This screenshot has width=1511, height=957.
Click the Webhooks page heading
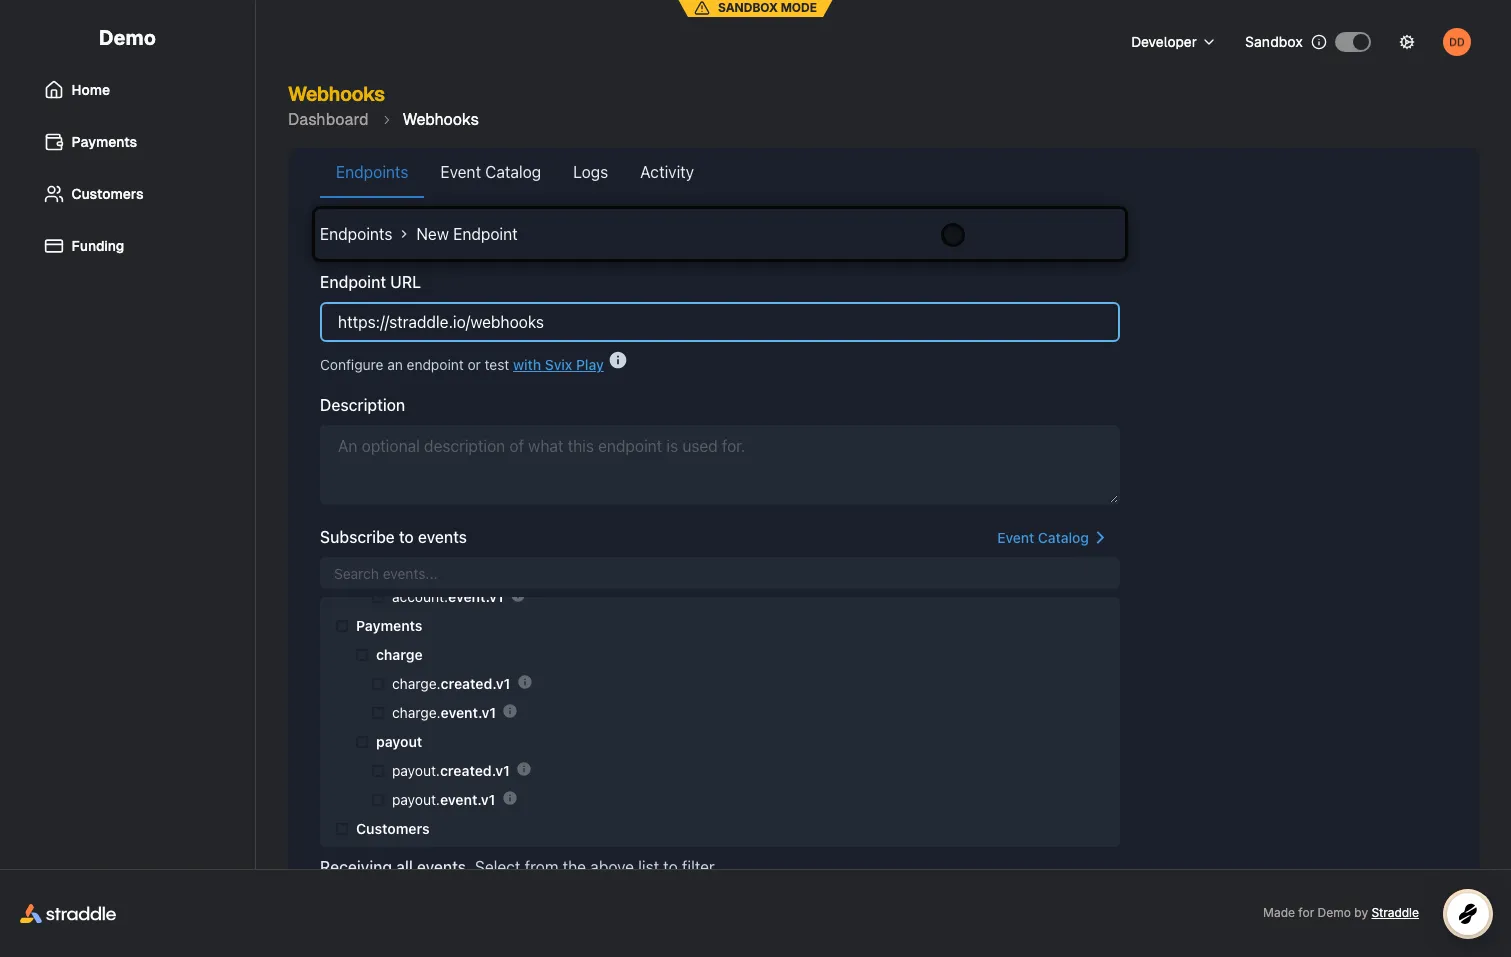336,94
